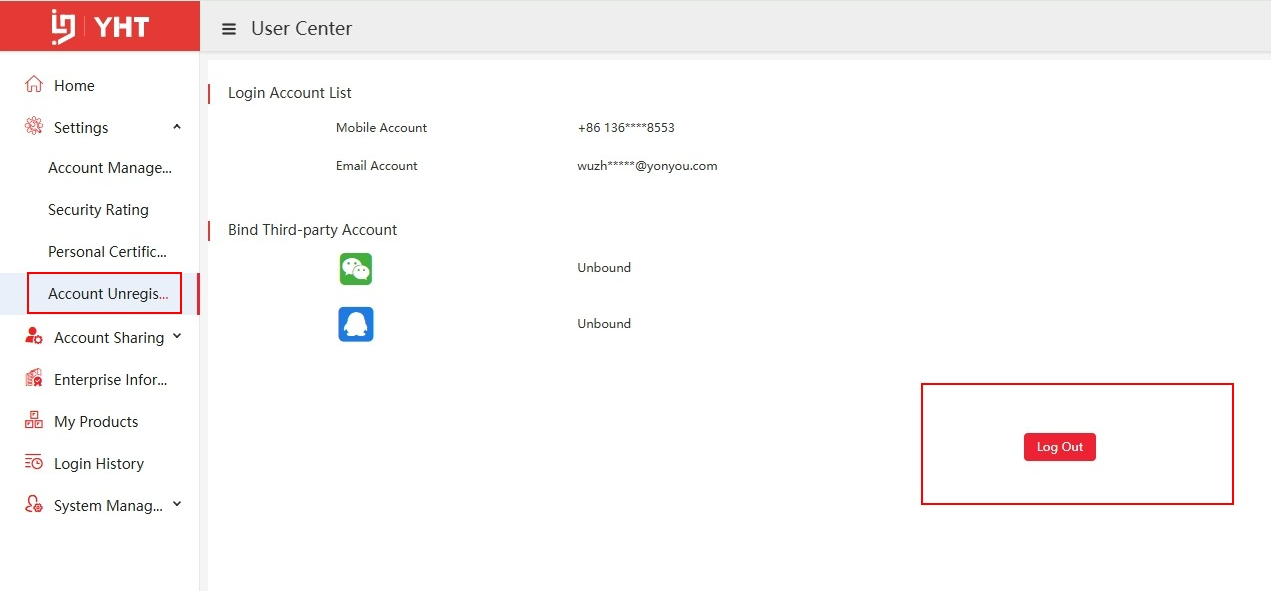Collapse the Settings menu chevron
Image resolution: width=1271 pixels, height=591 pixels.
[177, 127]
